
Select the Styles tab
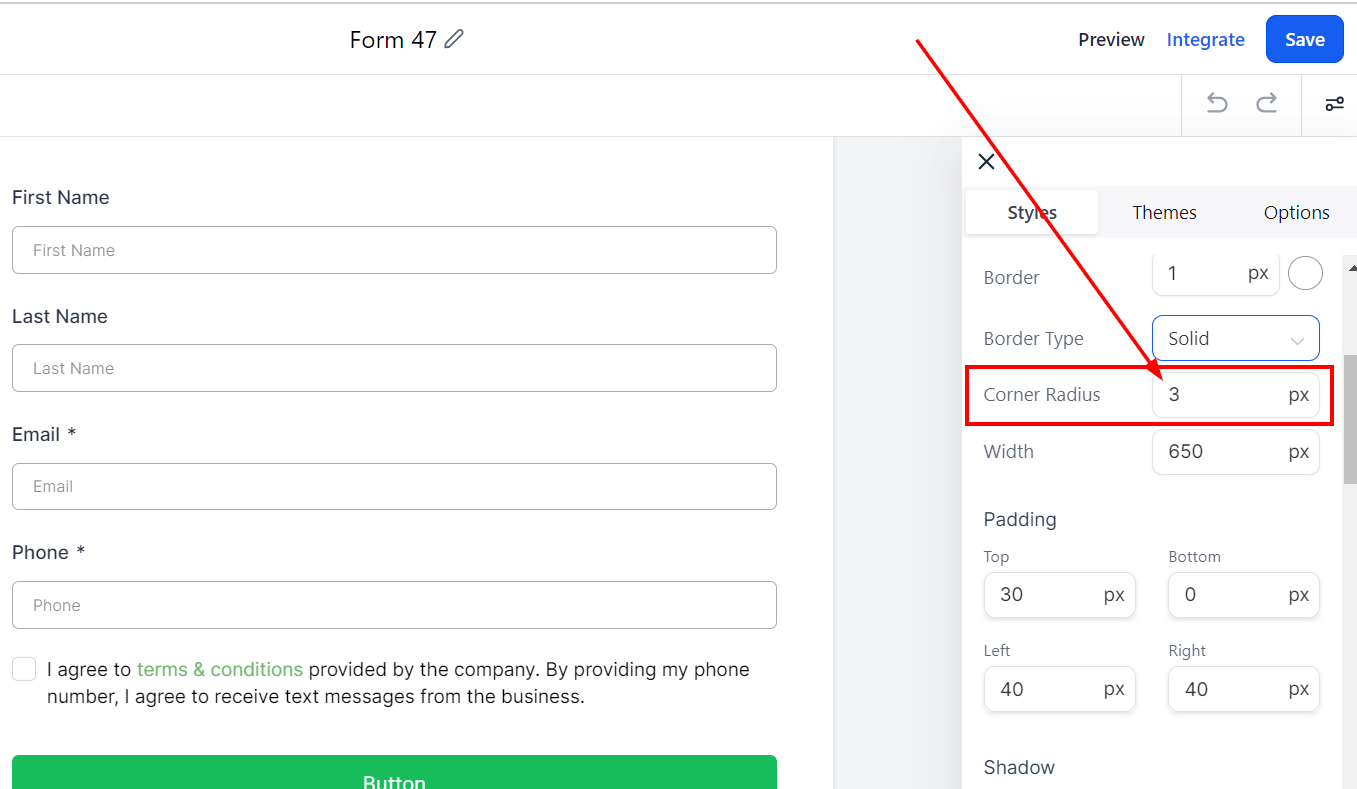1032,212
